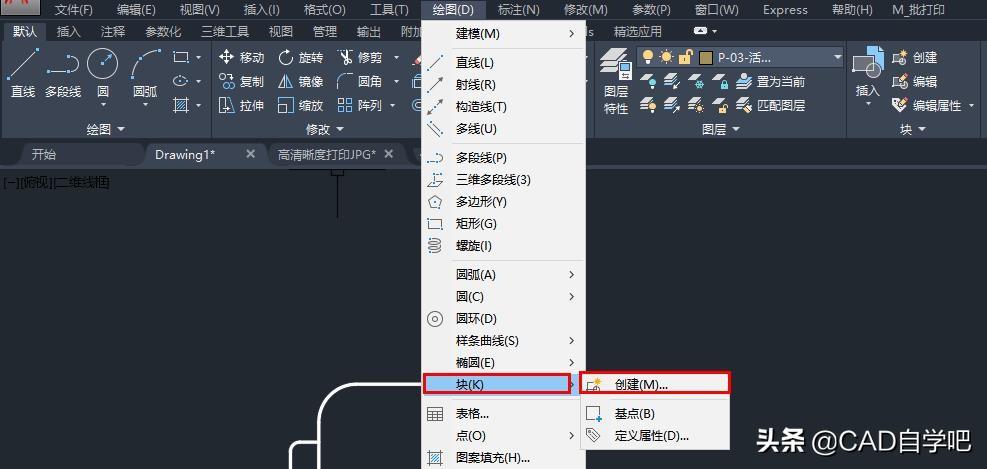
Task: Open the 修改(M) menu in menu bar
Action: (x=585, y=10)
